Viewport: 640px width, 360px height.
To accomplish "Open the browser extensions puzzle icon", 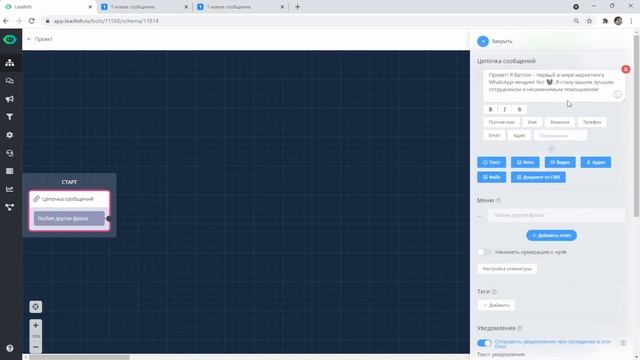I will tap(605, 21).
